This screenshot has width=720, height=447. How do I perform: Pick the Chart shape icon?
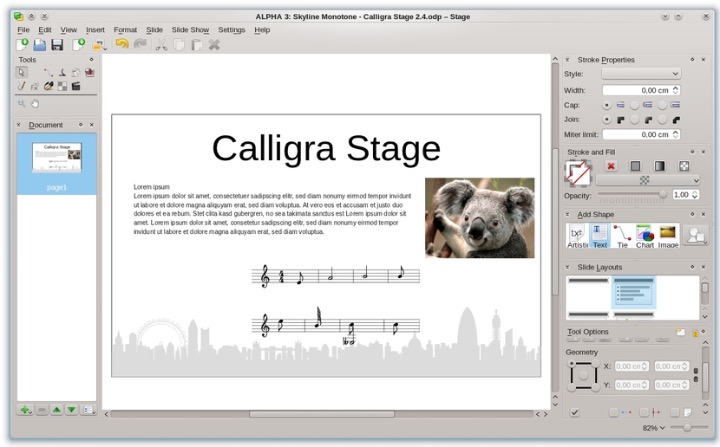coord(645,235)
